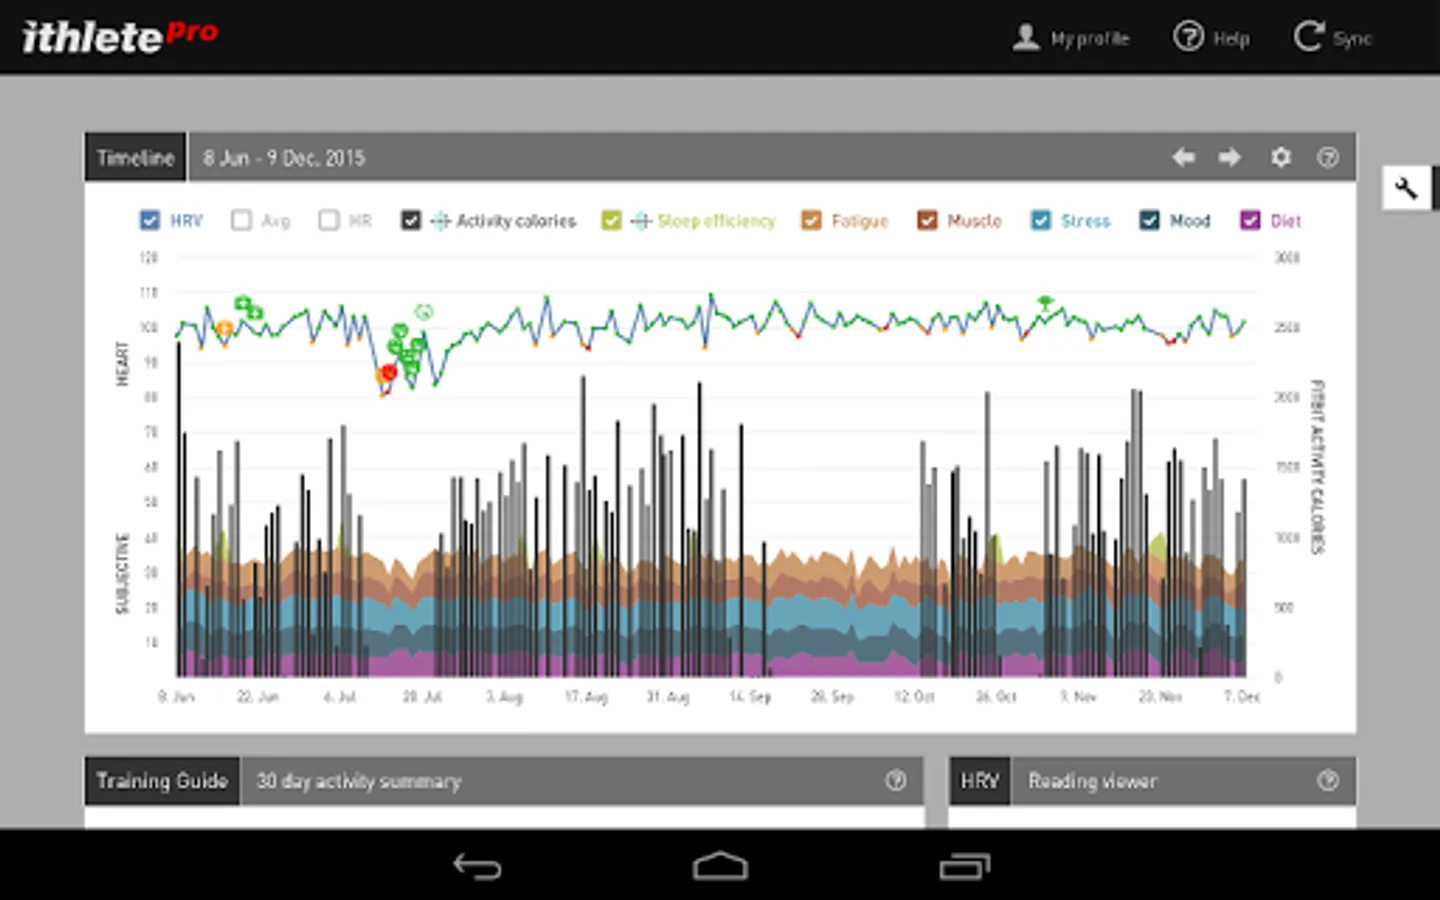Image resolution: width=1440 pixels, height=900 pixels.
Task: Click the Sleep efficiency crosshair icon
Action: coord(642,220)
